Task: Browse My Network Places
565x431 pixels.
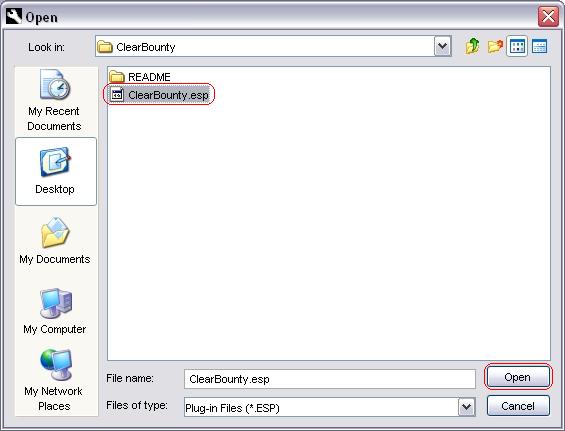Action: pos(54,381)
